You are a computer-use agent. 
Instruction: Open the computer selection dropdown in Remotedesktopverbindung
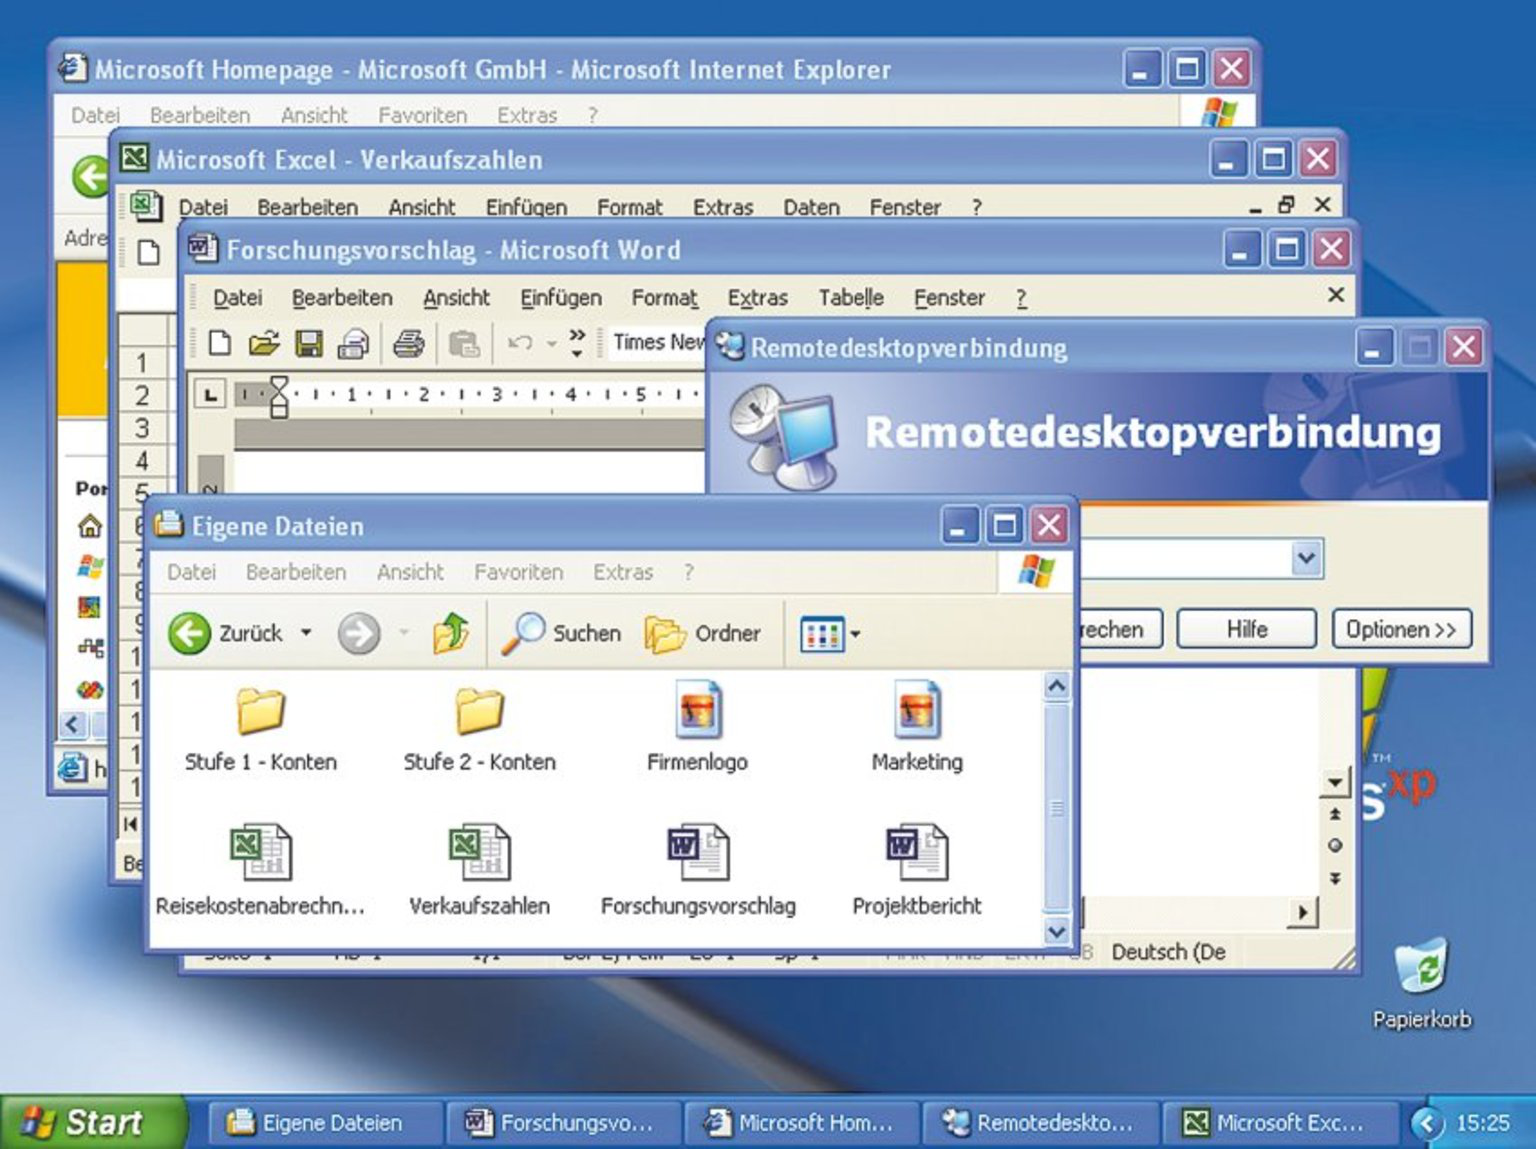1307,558
